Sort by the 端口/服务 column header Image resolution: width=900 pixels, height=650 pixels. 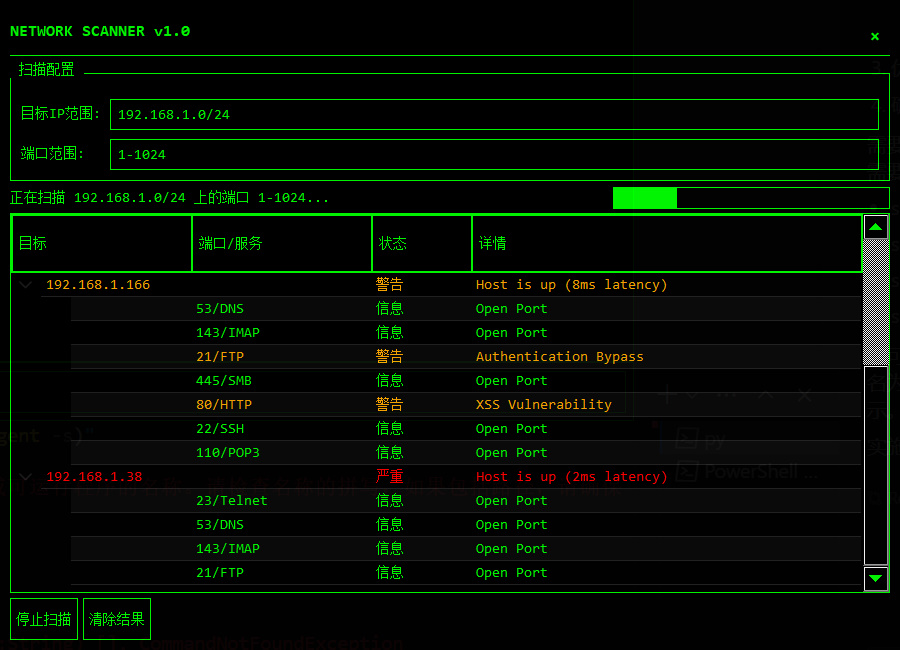click(x=281, y=243)
